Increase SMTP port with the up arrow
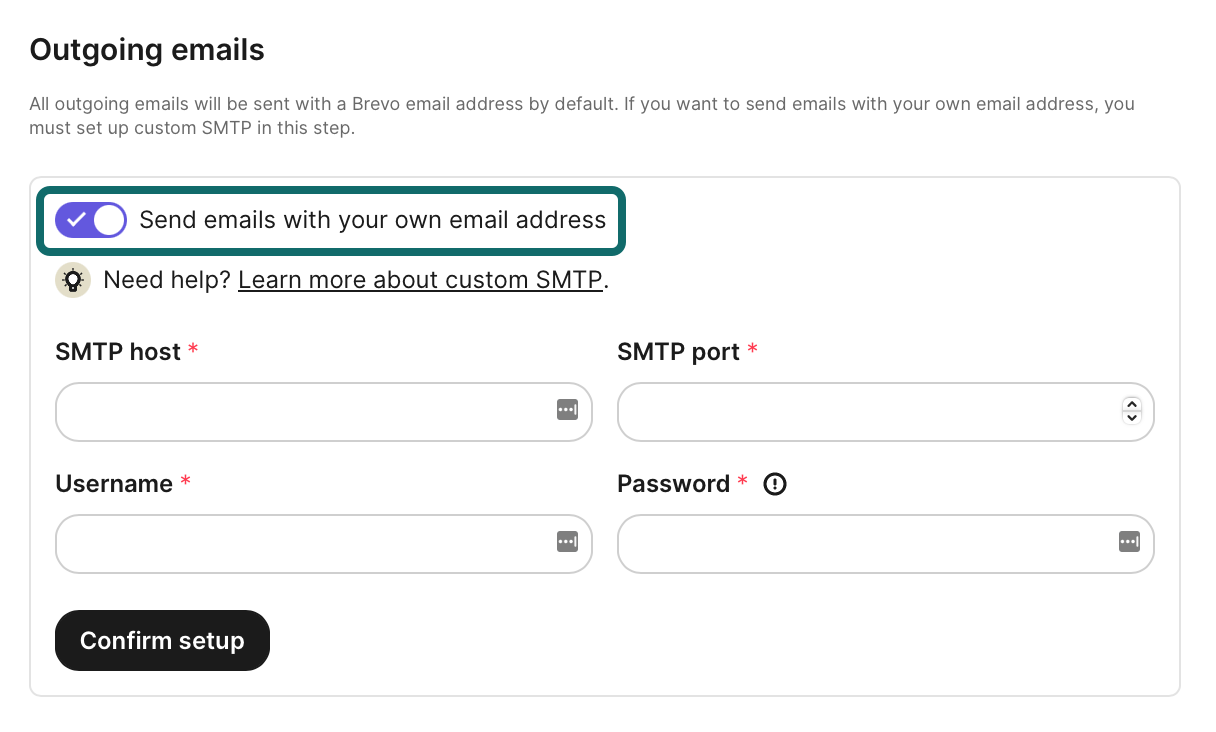This screenshot has height=732, width=1216. pyautogui.click(x=1131, y=404)
